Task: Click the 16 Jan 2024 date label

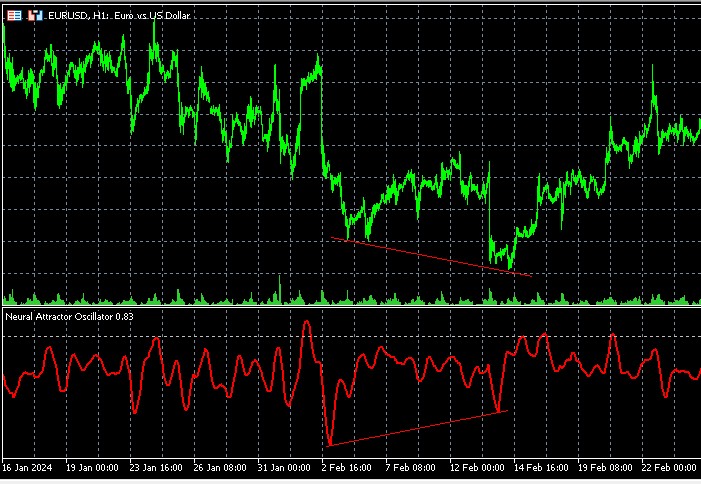Action: coord(27,468)
